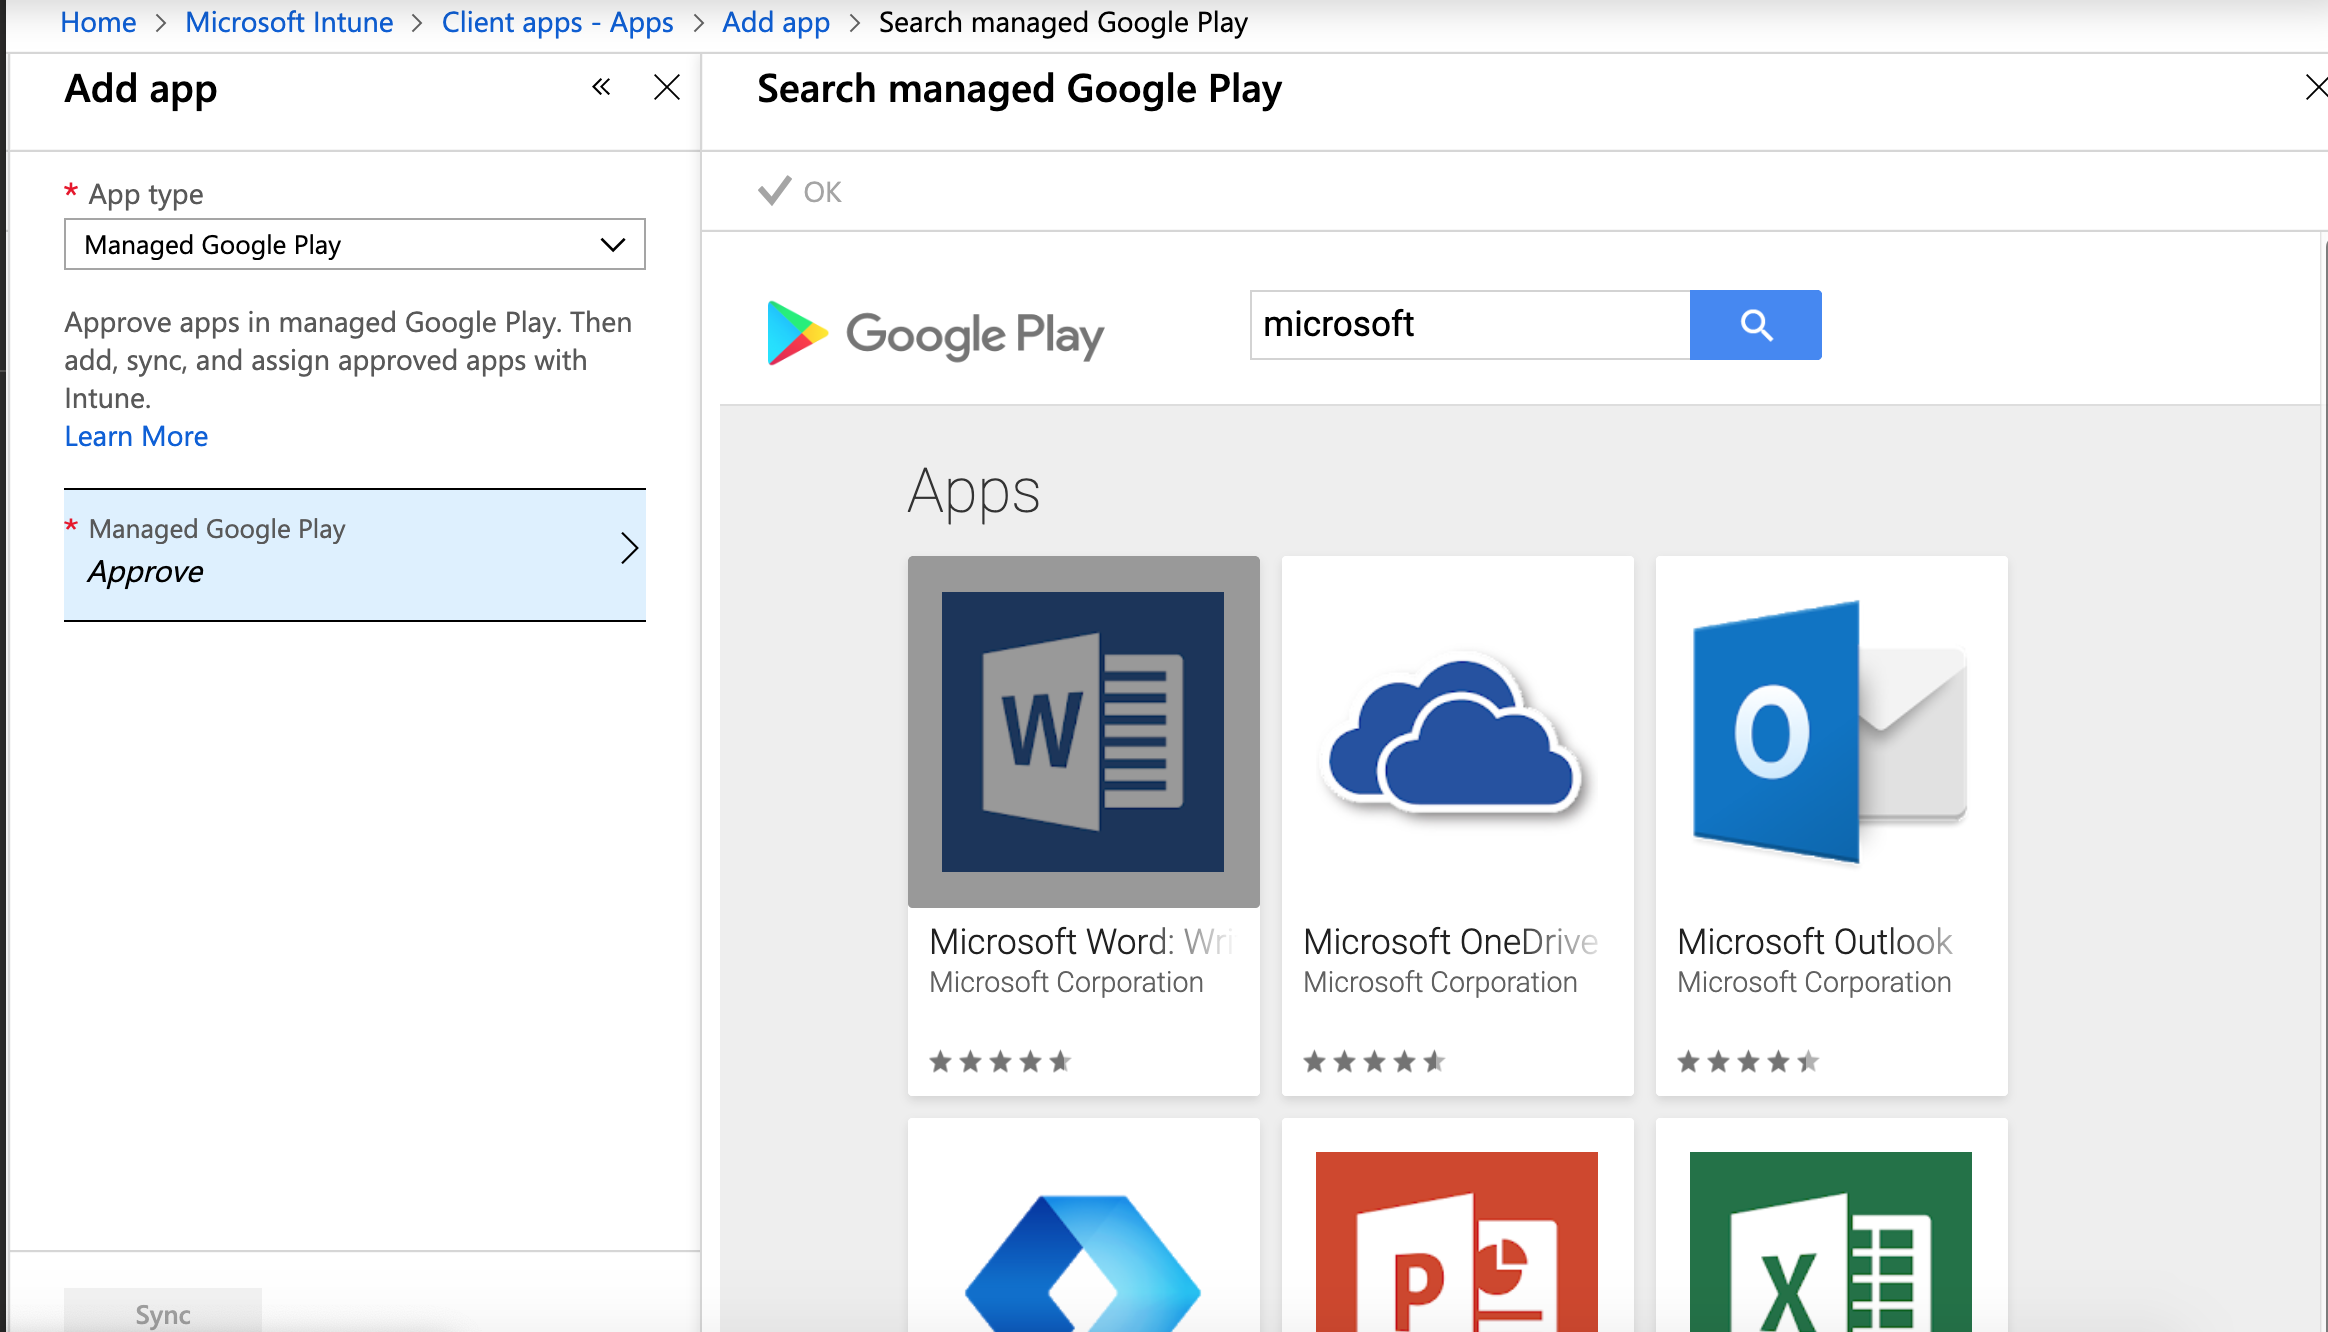
Task: Click Microsoft Corporation under Microsoft OneDrive
Action: click(1440, 982)
